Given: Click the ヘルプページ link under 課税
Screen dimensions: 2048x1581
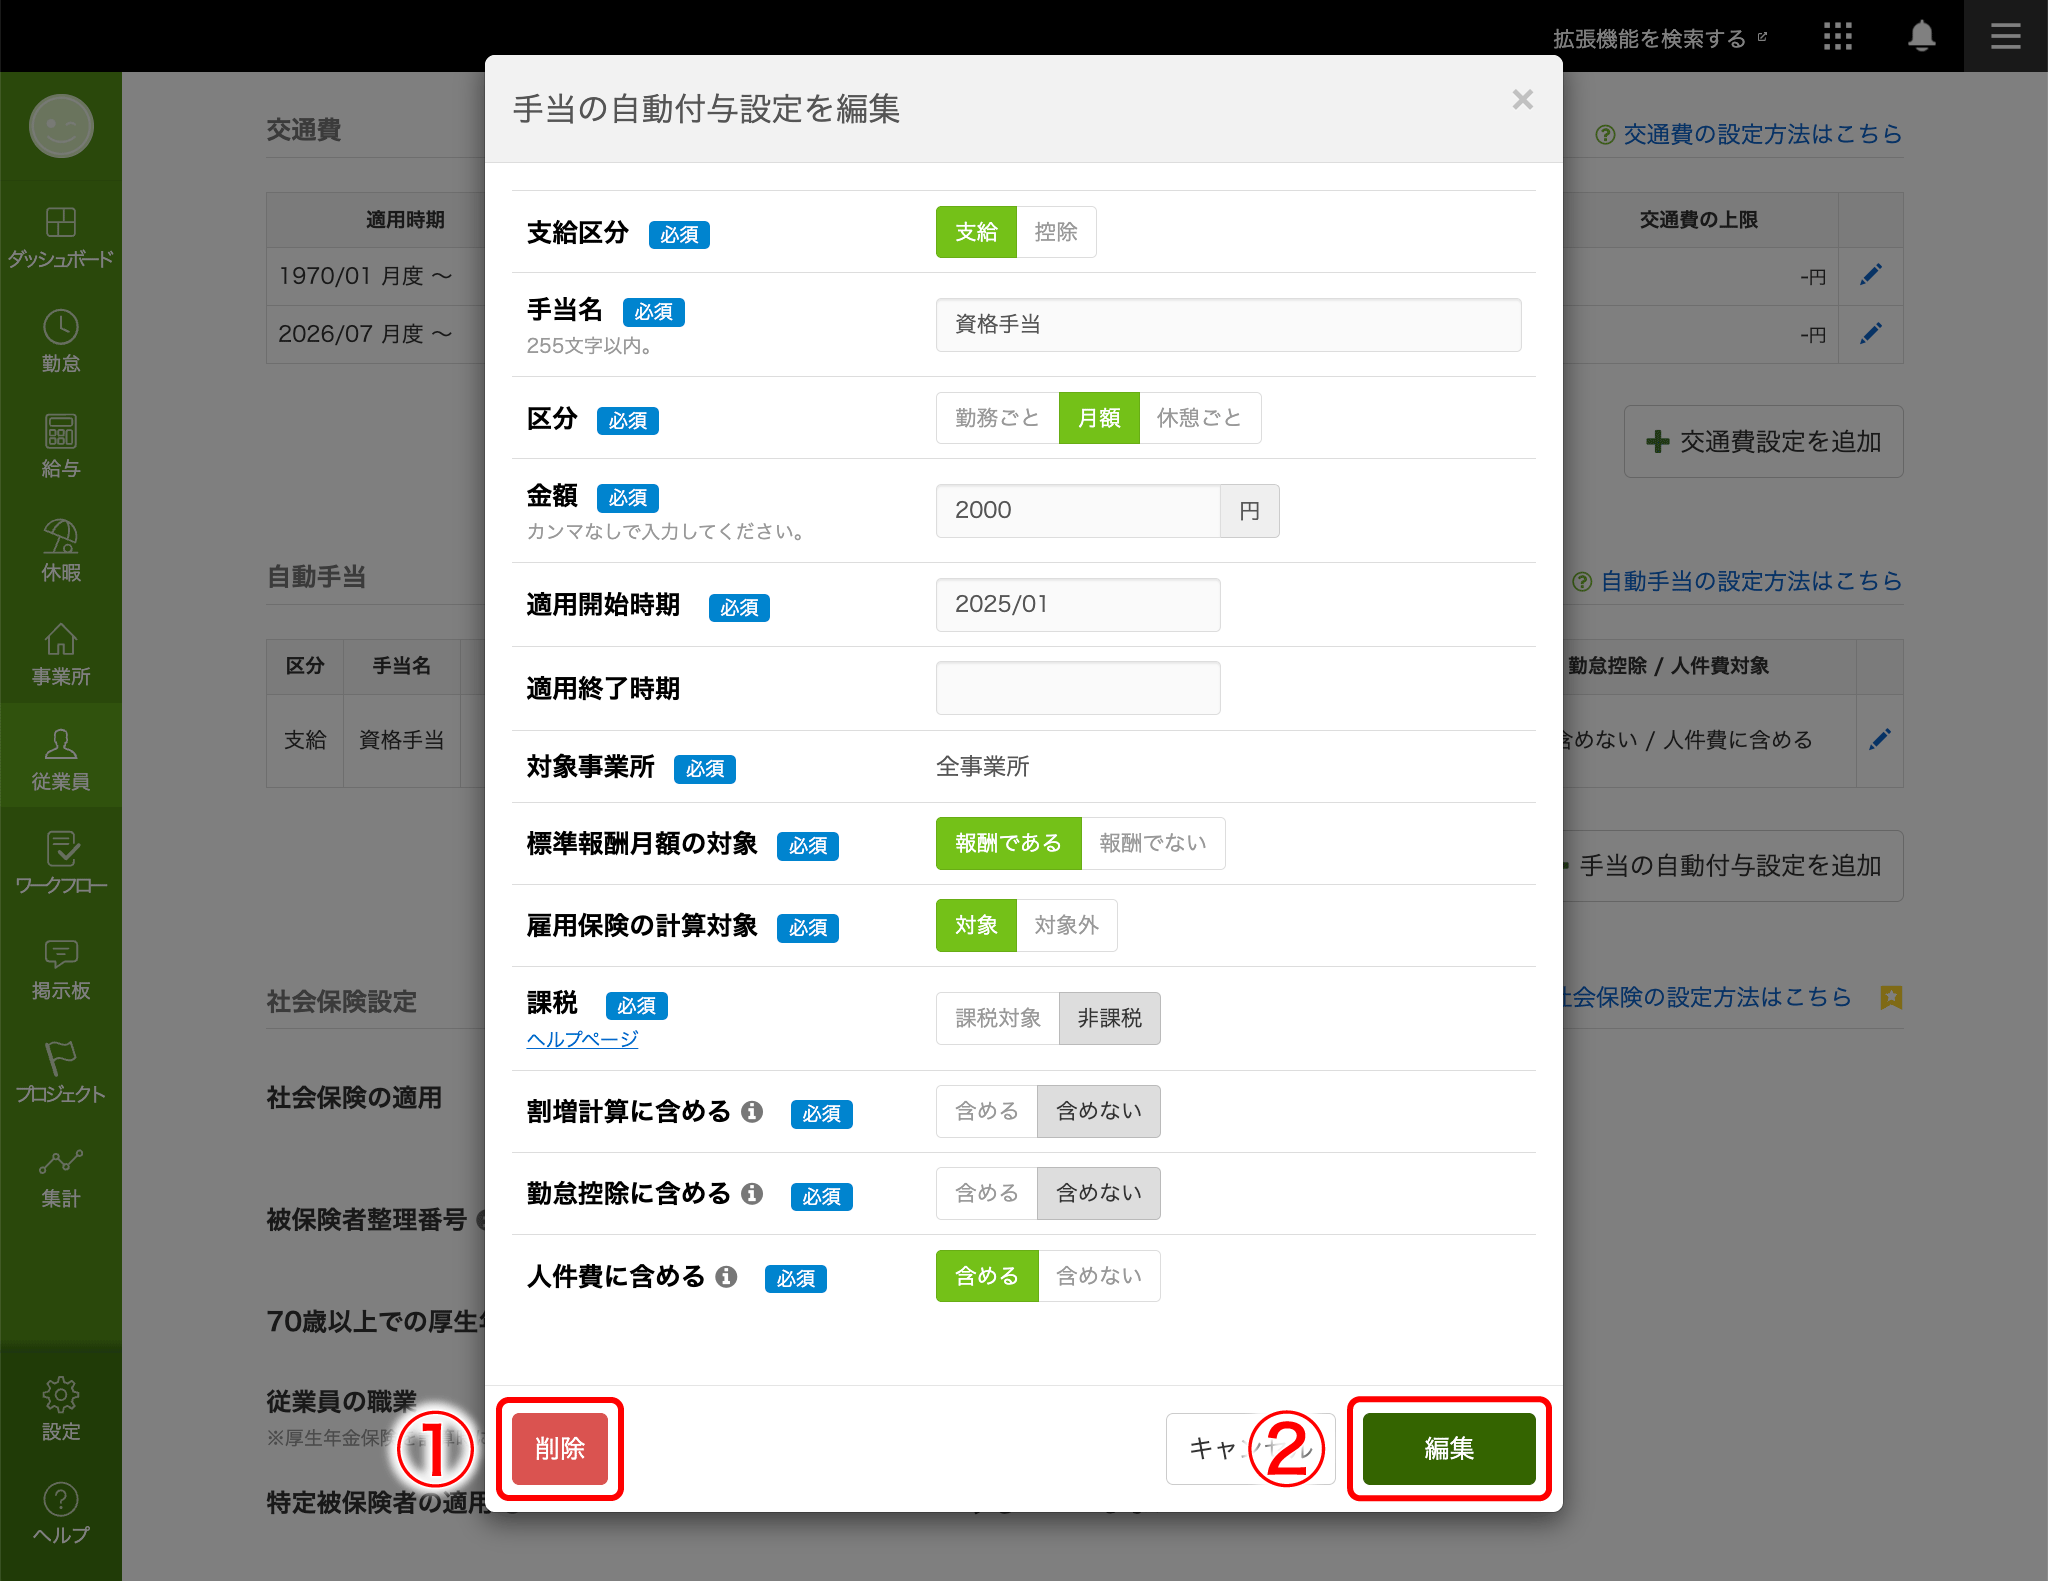Looking at the screenshot, I should pos(582,1039).
